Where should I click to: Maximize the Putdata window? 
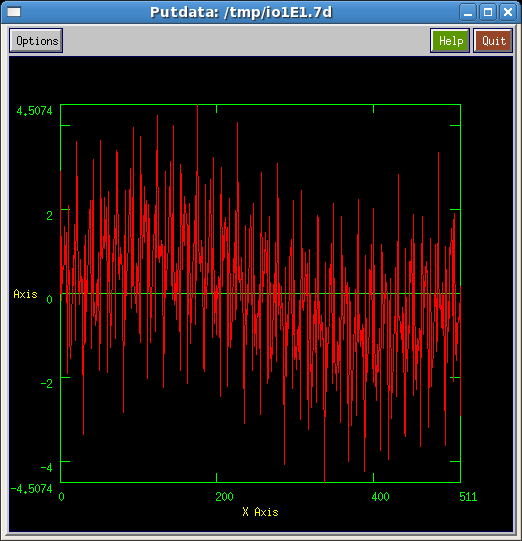tap(488, 12)
